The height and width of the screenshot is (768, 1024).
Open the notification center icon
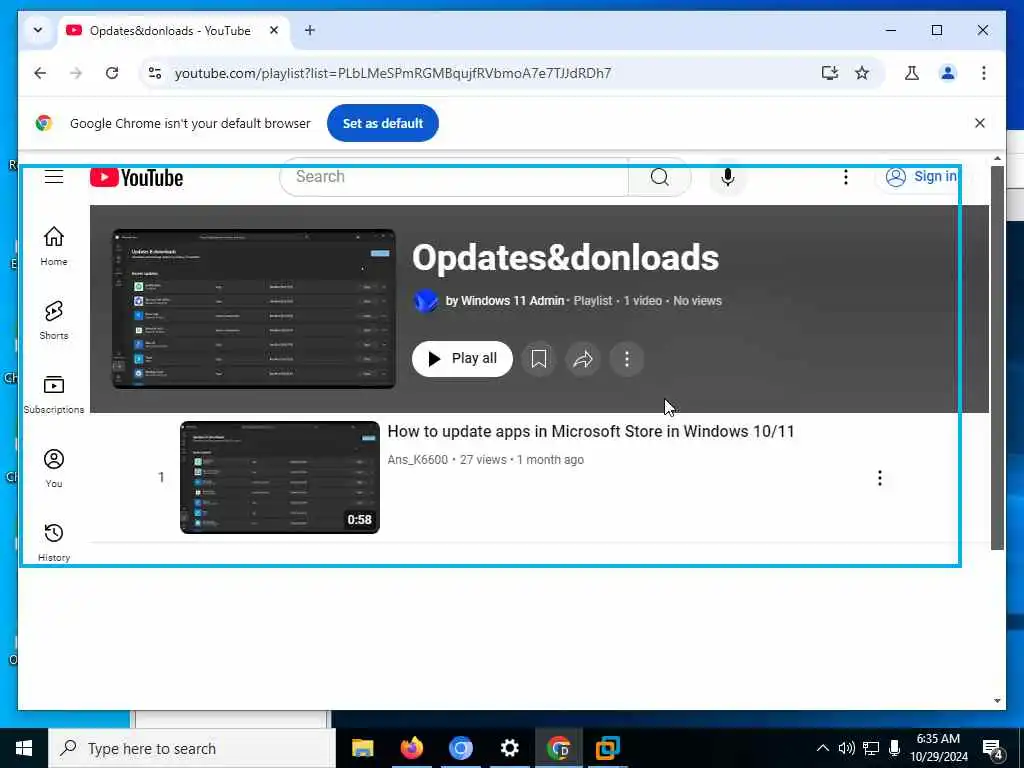pos(992,748)
